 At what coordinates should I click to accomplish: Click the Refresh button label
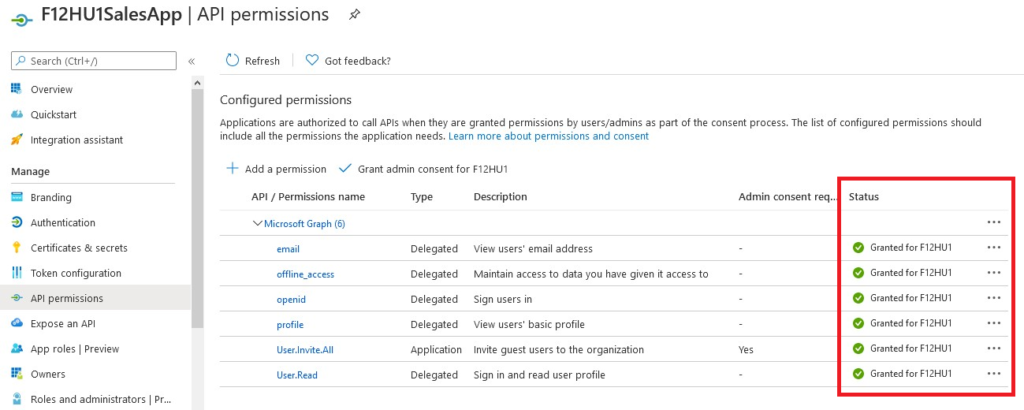(262, 61)
